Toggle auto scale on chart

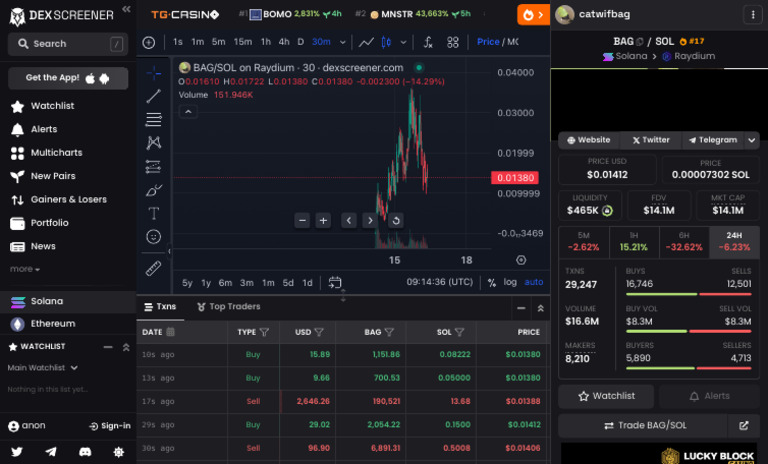(x=533, y=282)
